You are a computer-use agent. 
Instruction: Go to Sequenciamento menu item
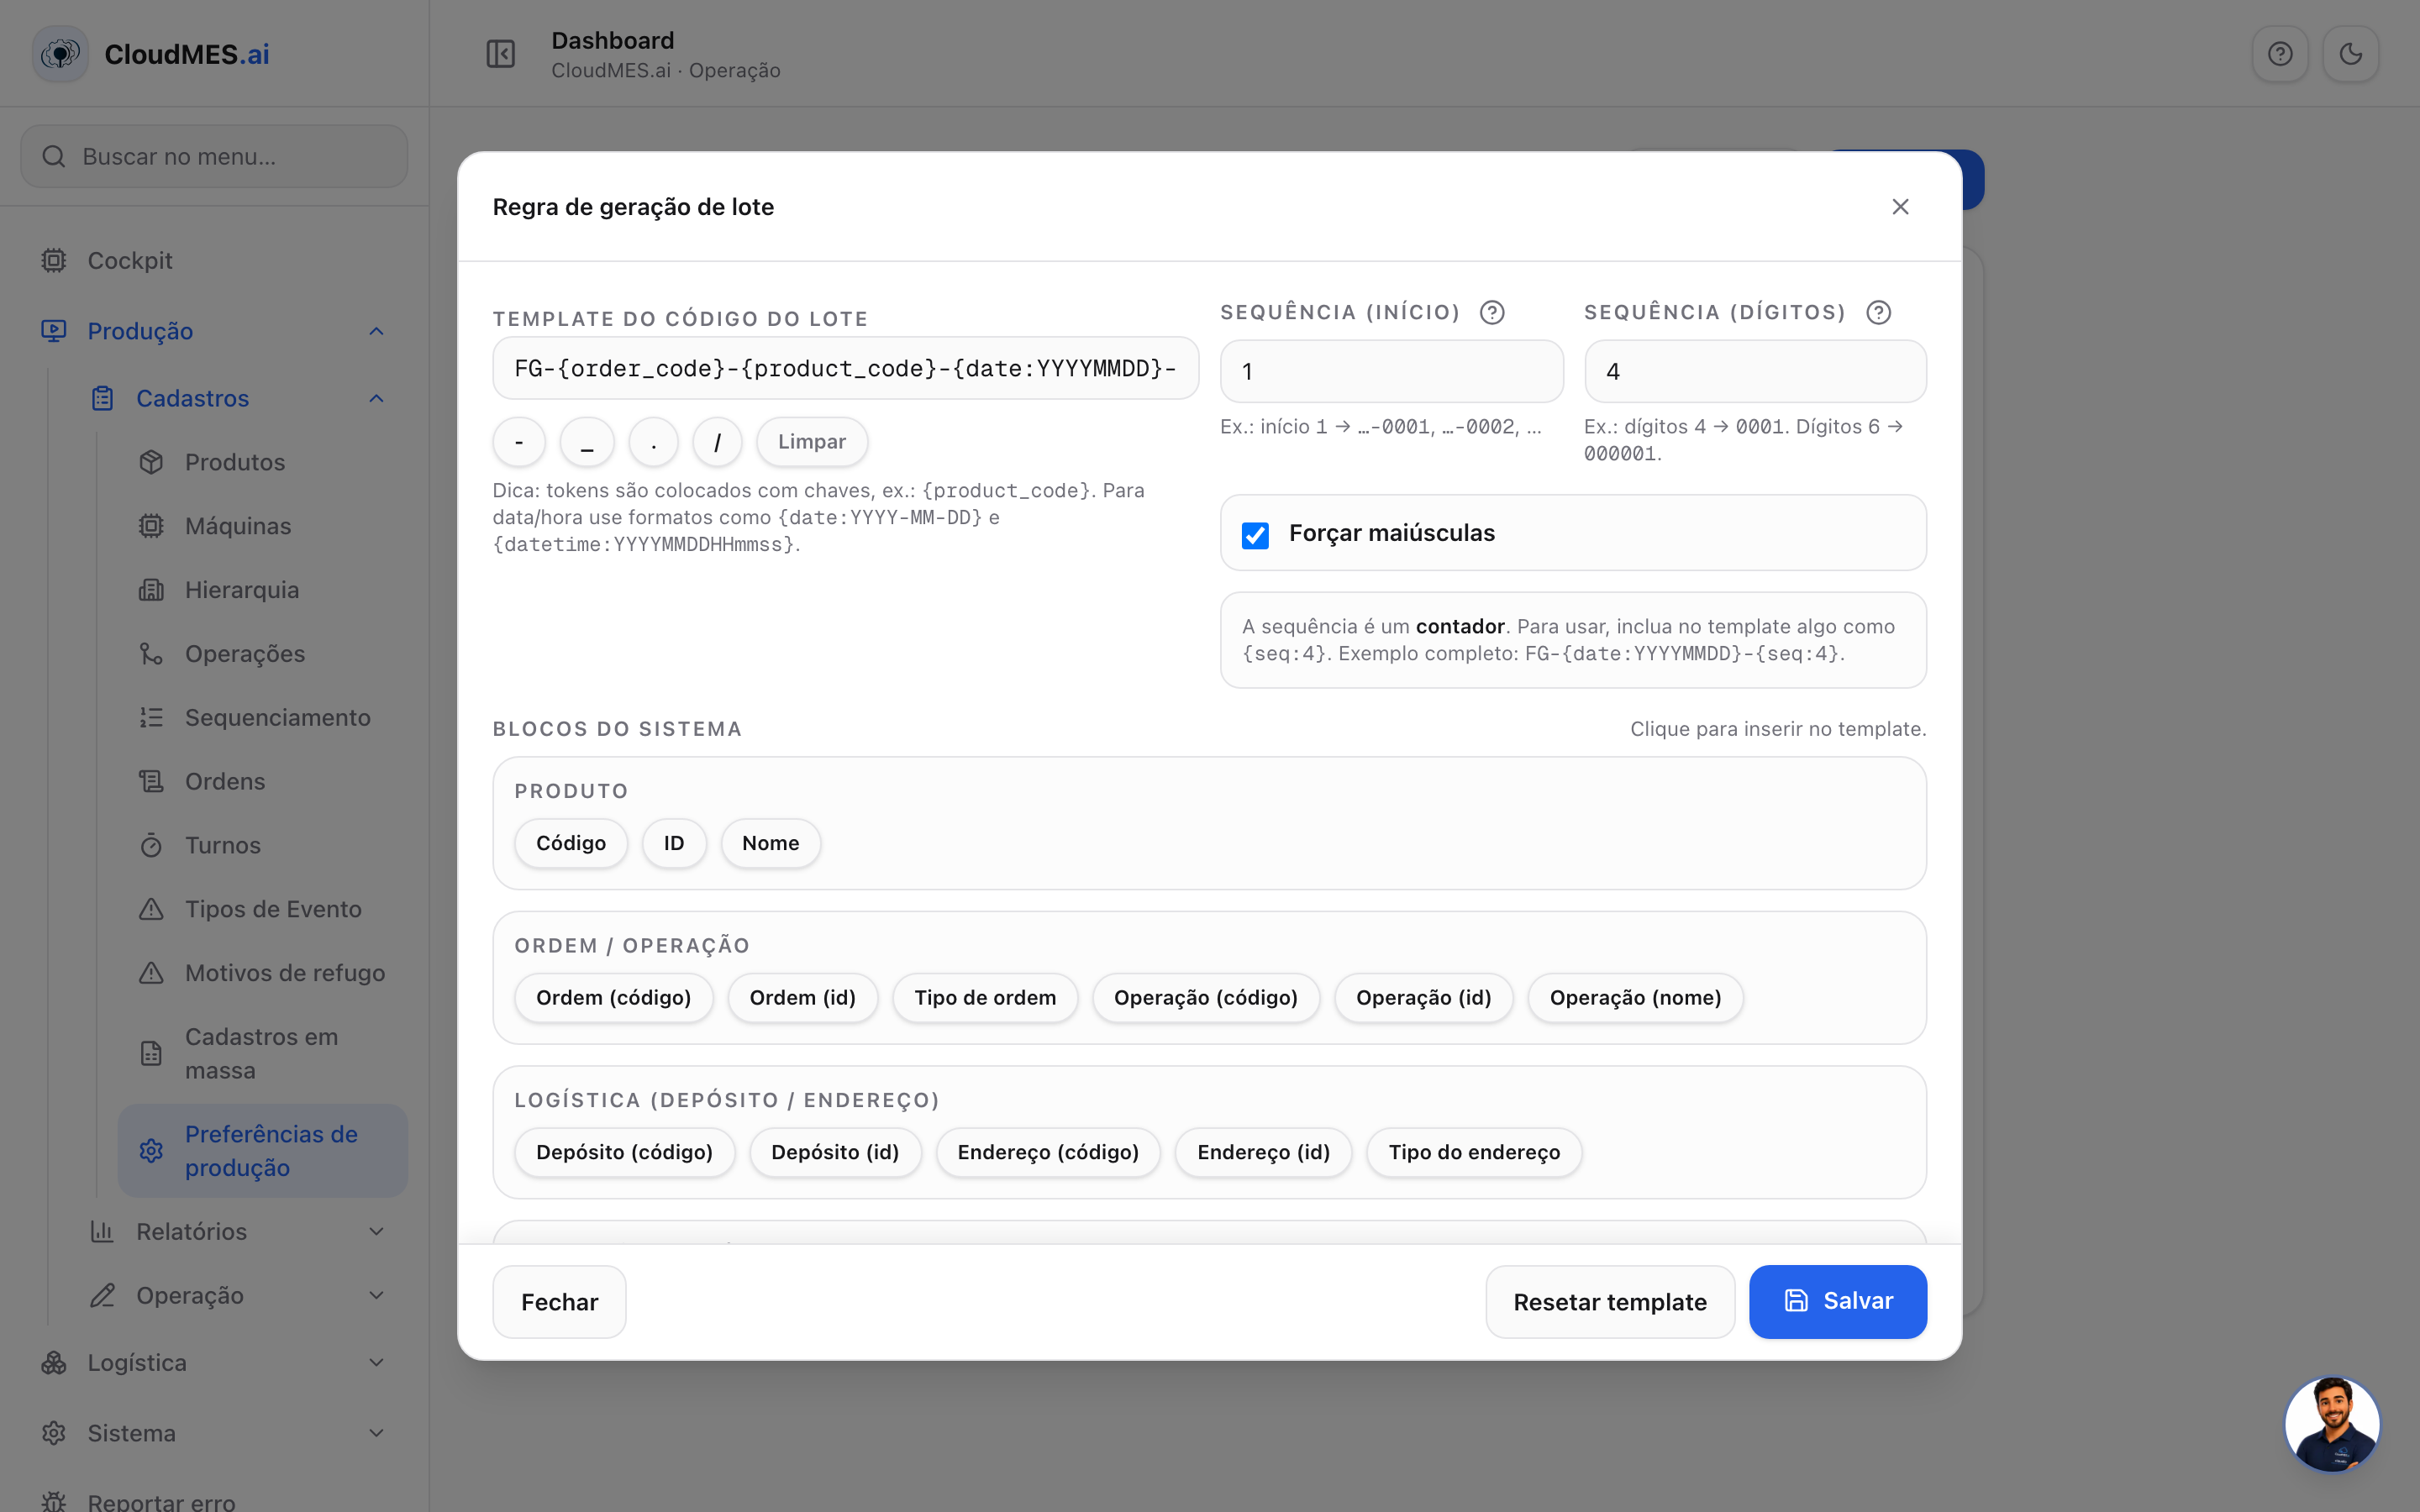tap(263, 718)
